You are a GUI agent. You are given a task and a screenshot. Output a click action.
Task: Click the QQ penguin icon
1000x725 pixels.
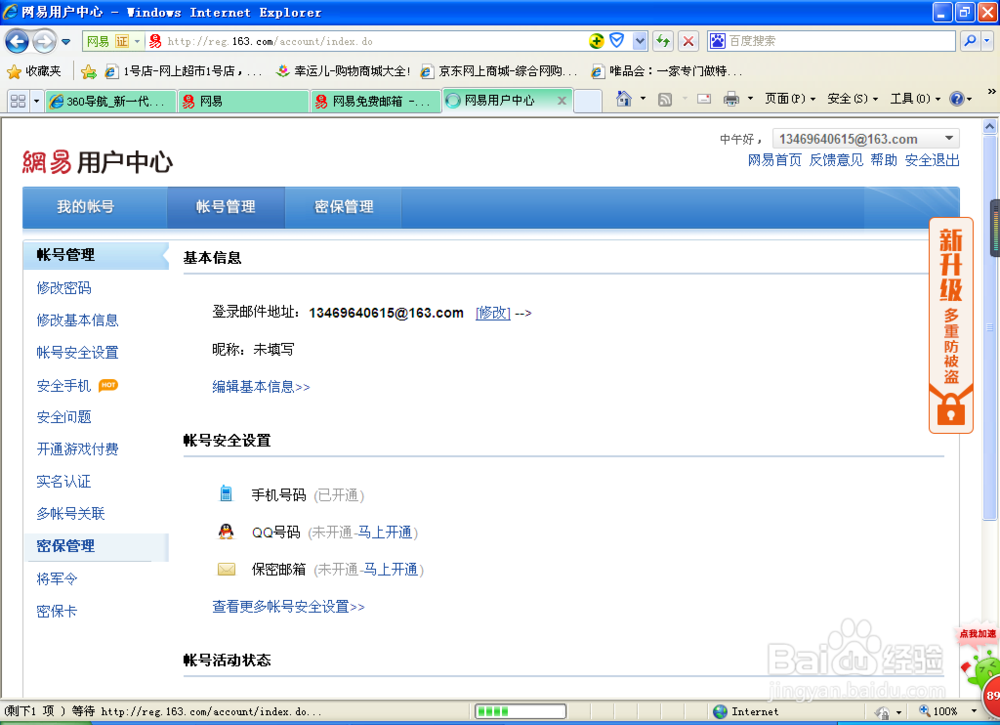(226, 531)
